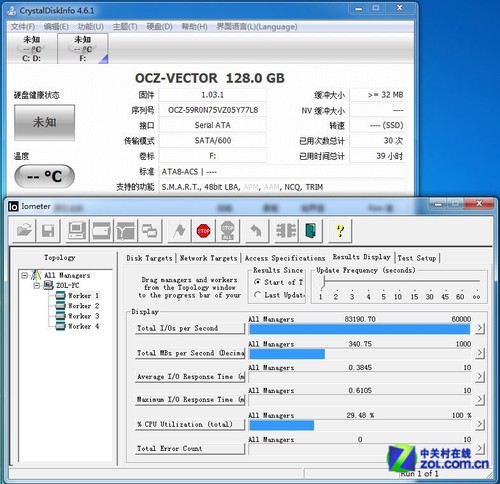Click serial number field OCZ-59R0N75VZ05Y77L8
The height and width of the screenshot is (484, 500).
213,110
